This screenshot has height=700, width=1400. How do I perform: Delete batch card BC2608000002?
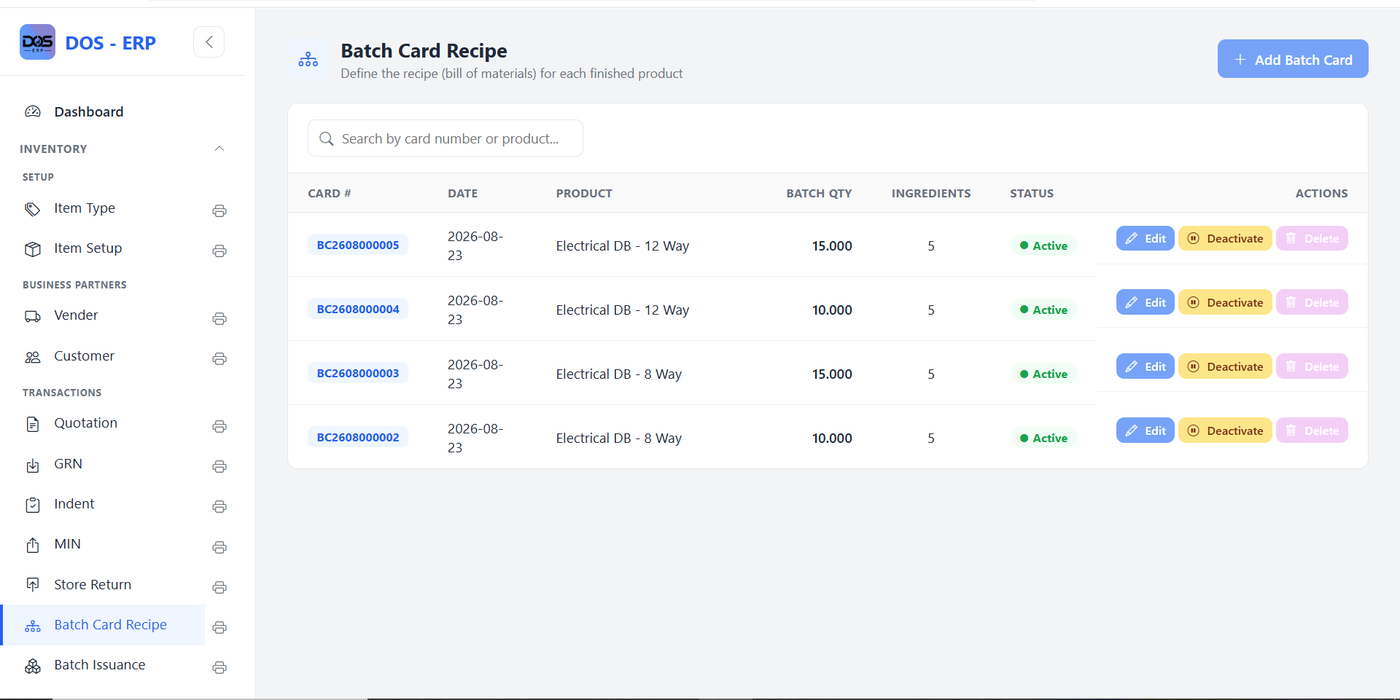(1312, 430)
